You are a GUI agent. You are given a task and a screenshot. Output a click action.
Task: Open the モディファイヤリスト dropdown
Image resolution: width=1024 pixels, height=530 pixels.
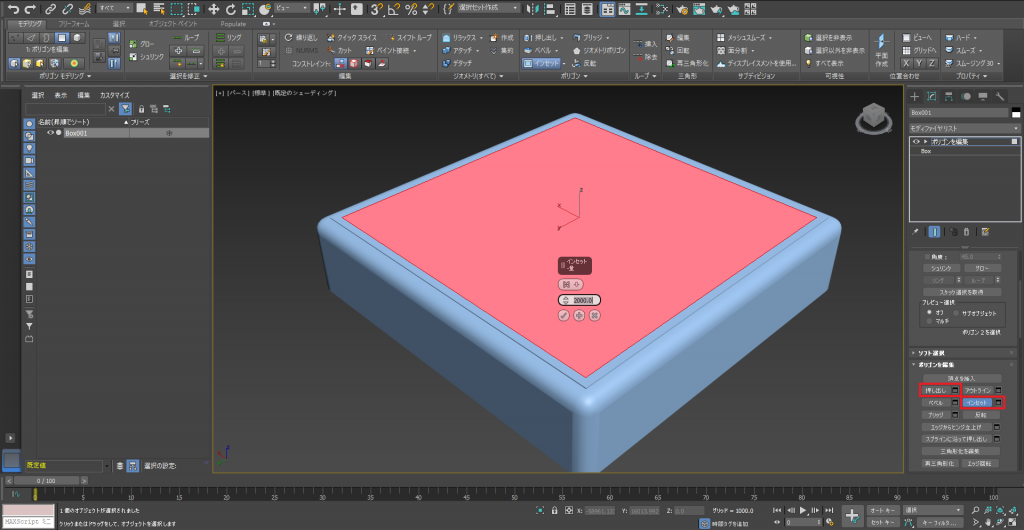(x=962, y=128)
